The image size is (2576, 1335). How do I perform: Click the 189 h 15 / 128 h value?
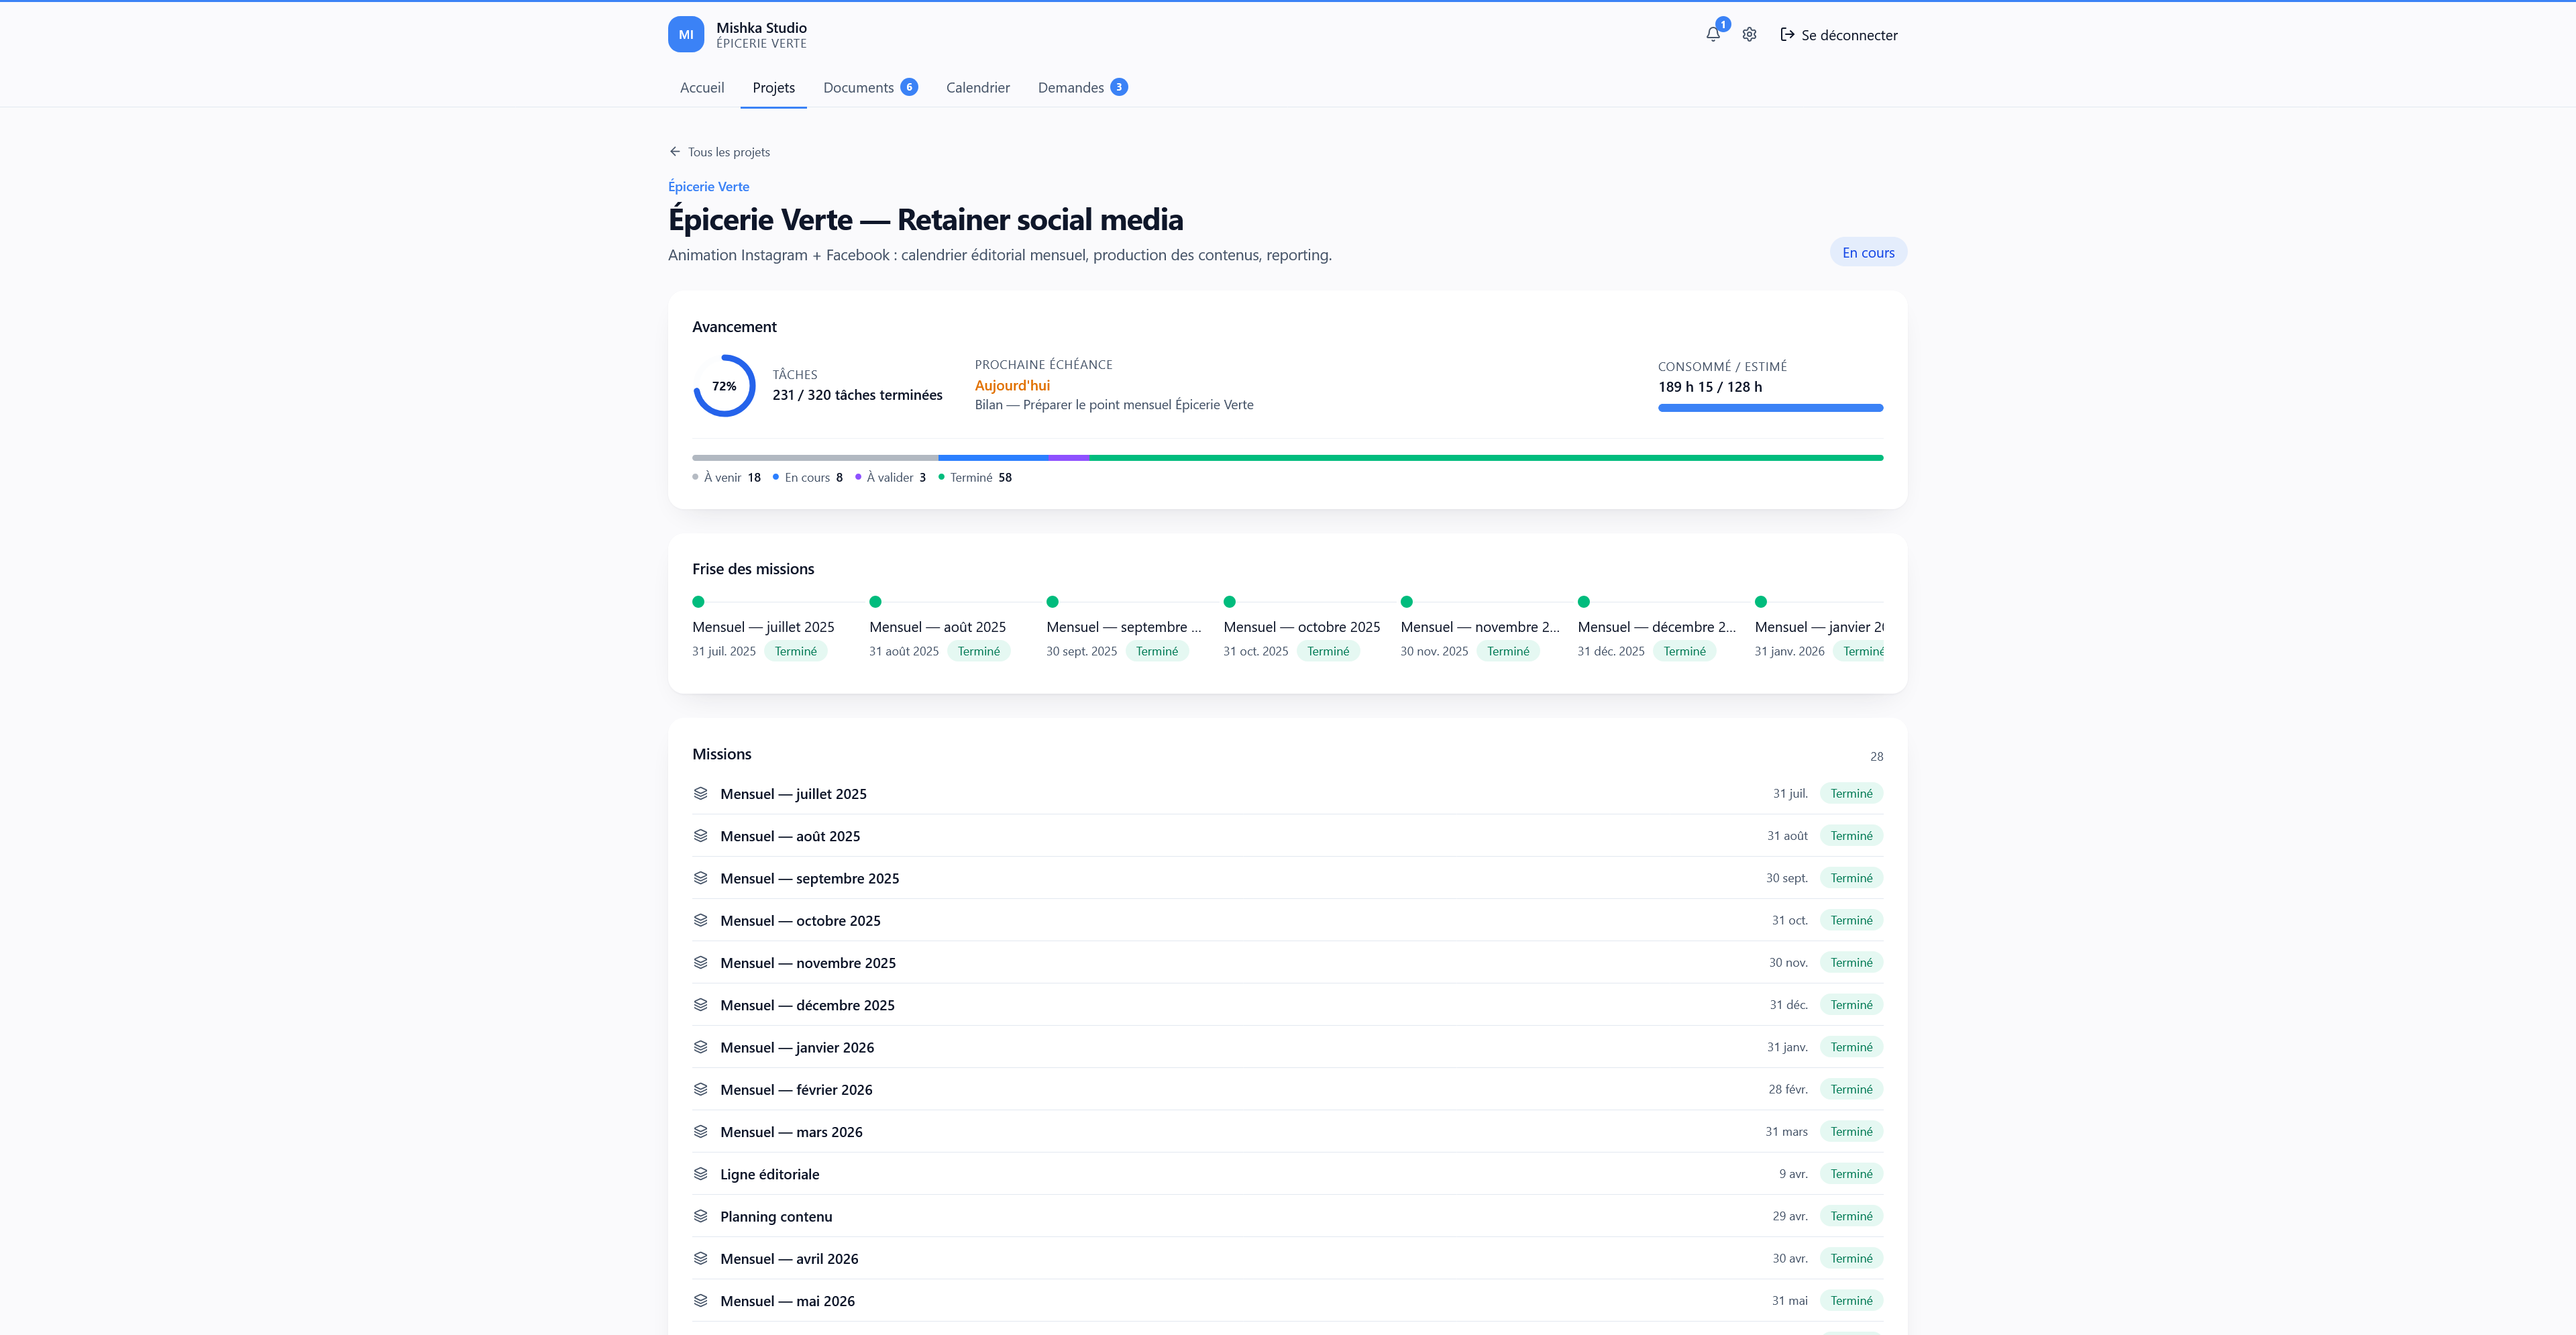click(1710, 387)
